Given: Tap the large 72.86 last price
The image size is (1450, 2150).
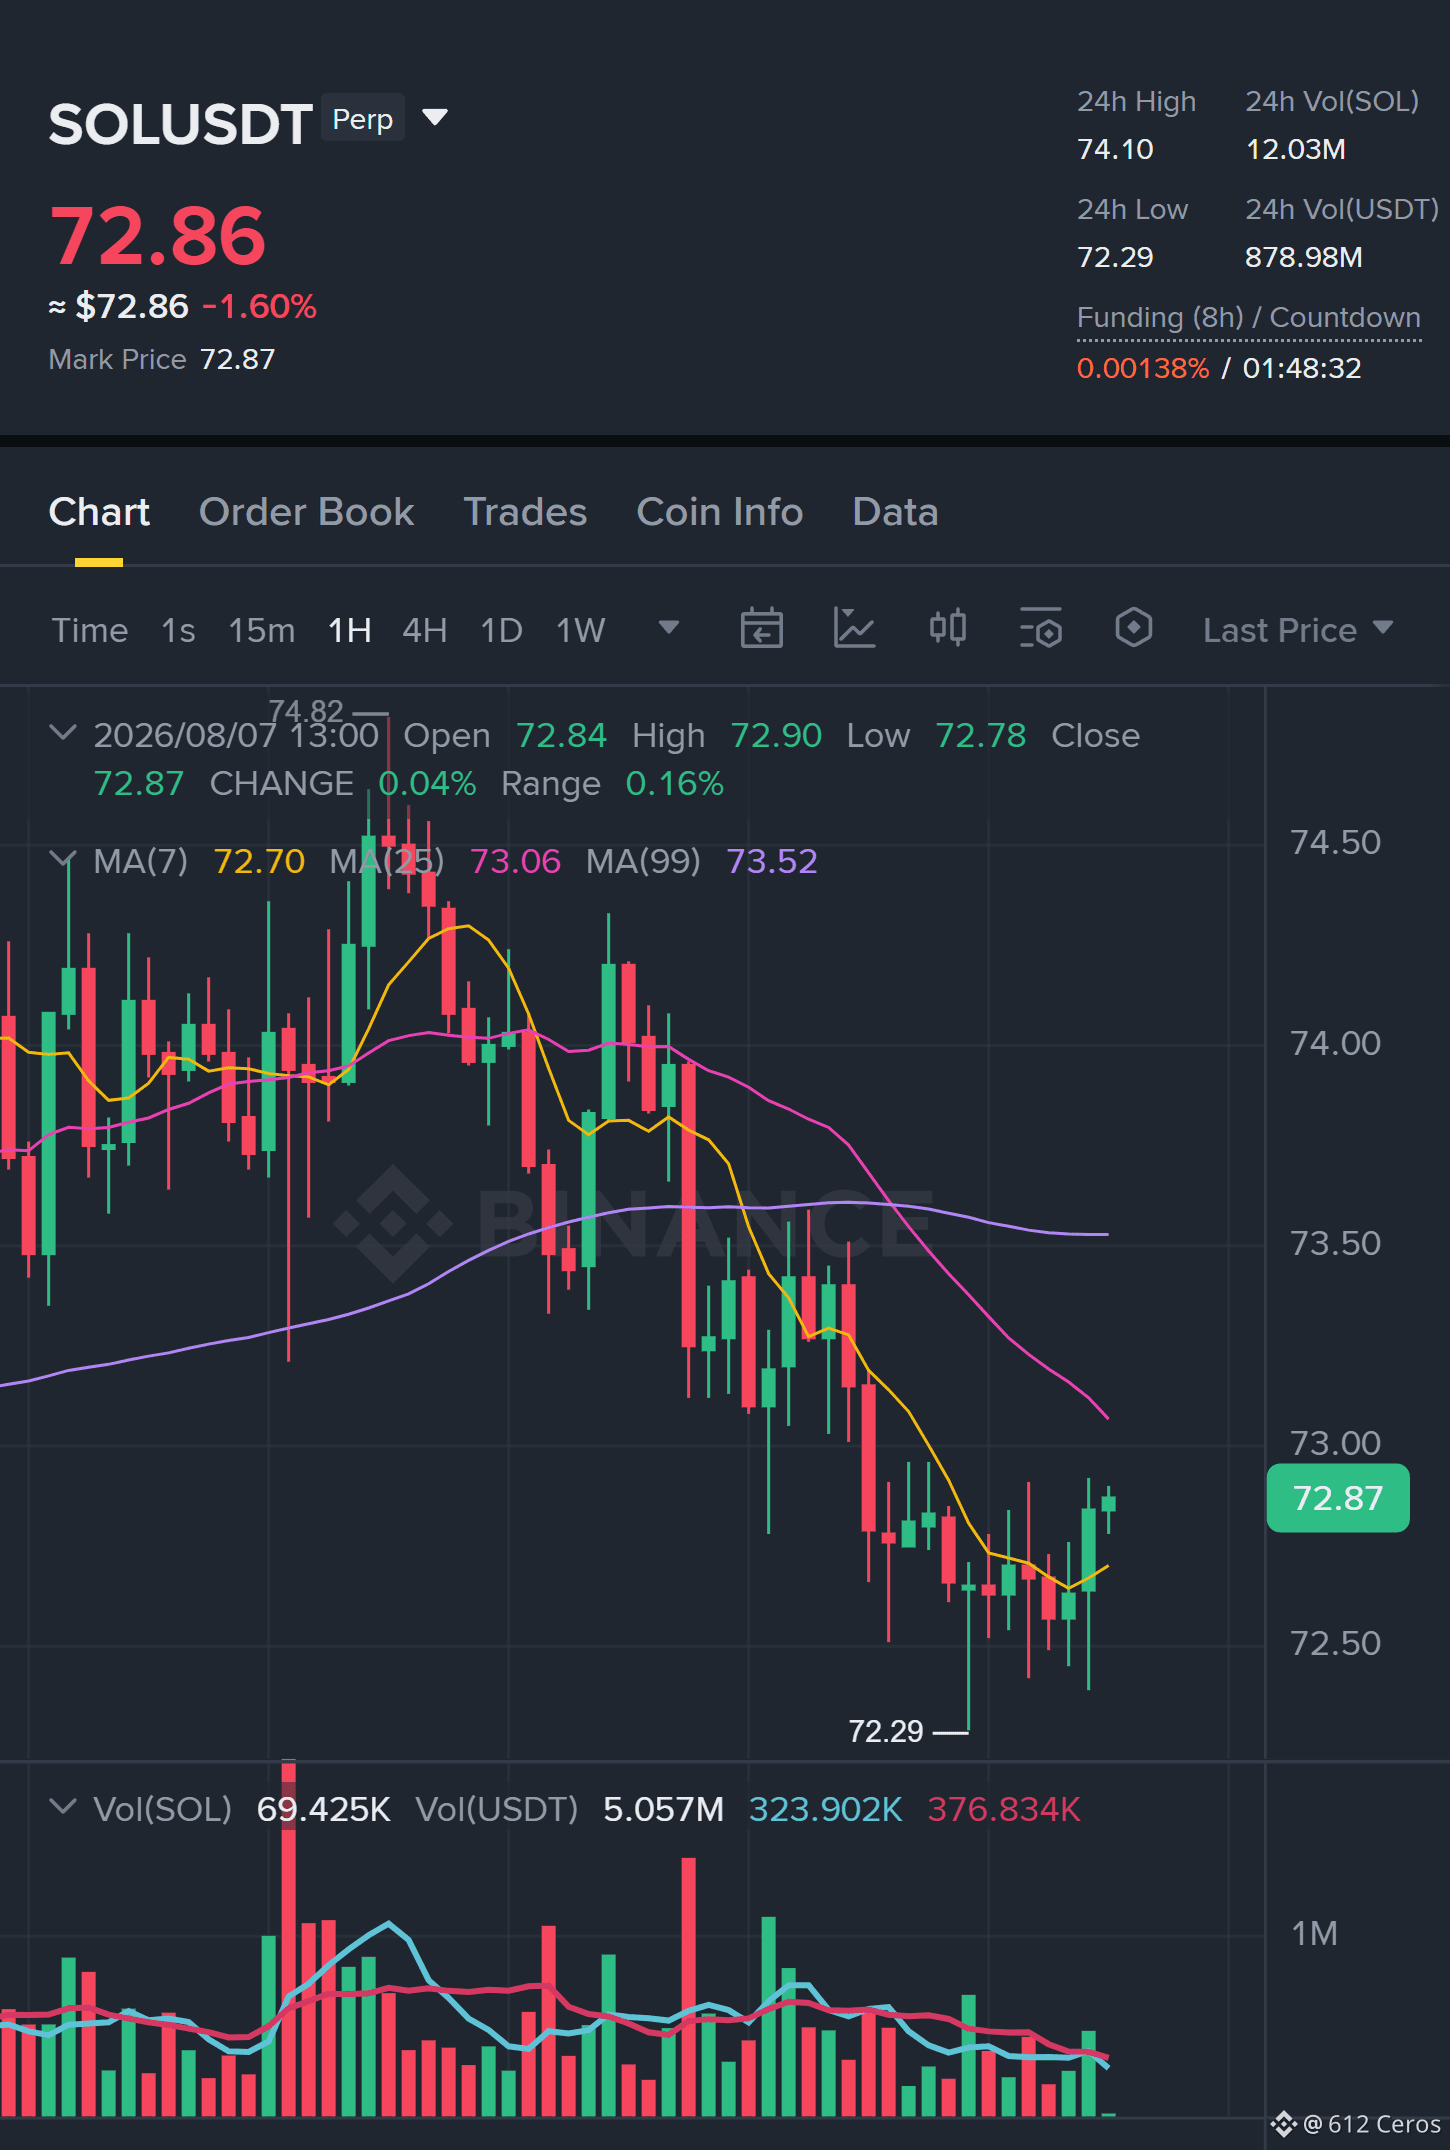Looking at the screenshot, I should click(x=157, y=236).
